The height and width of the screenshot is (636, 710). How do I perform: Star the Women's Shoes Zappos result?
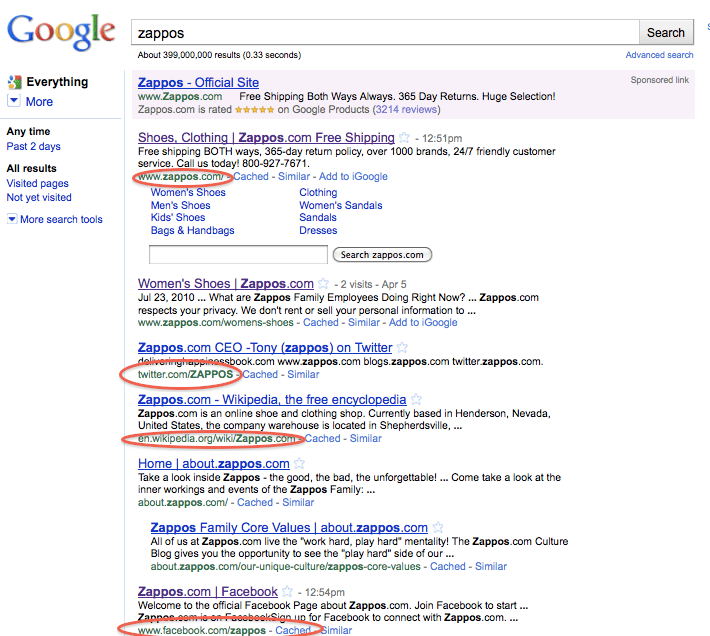323,284
